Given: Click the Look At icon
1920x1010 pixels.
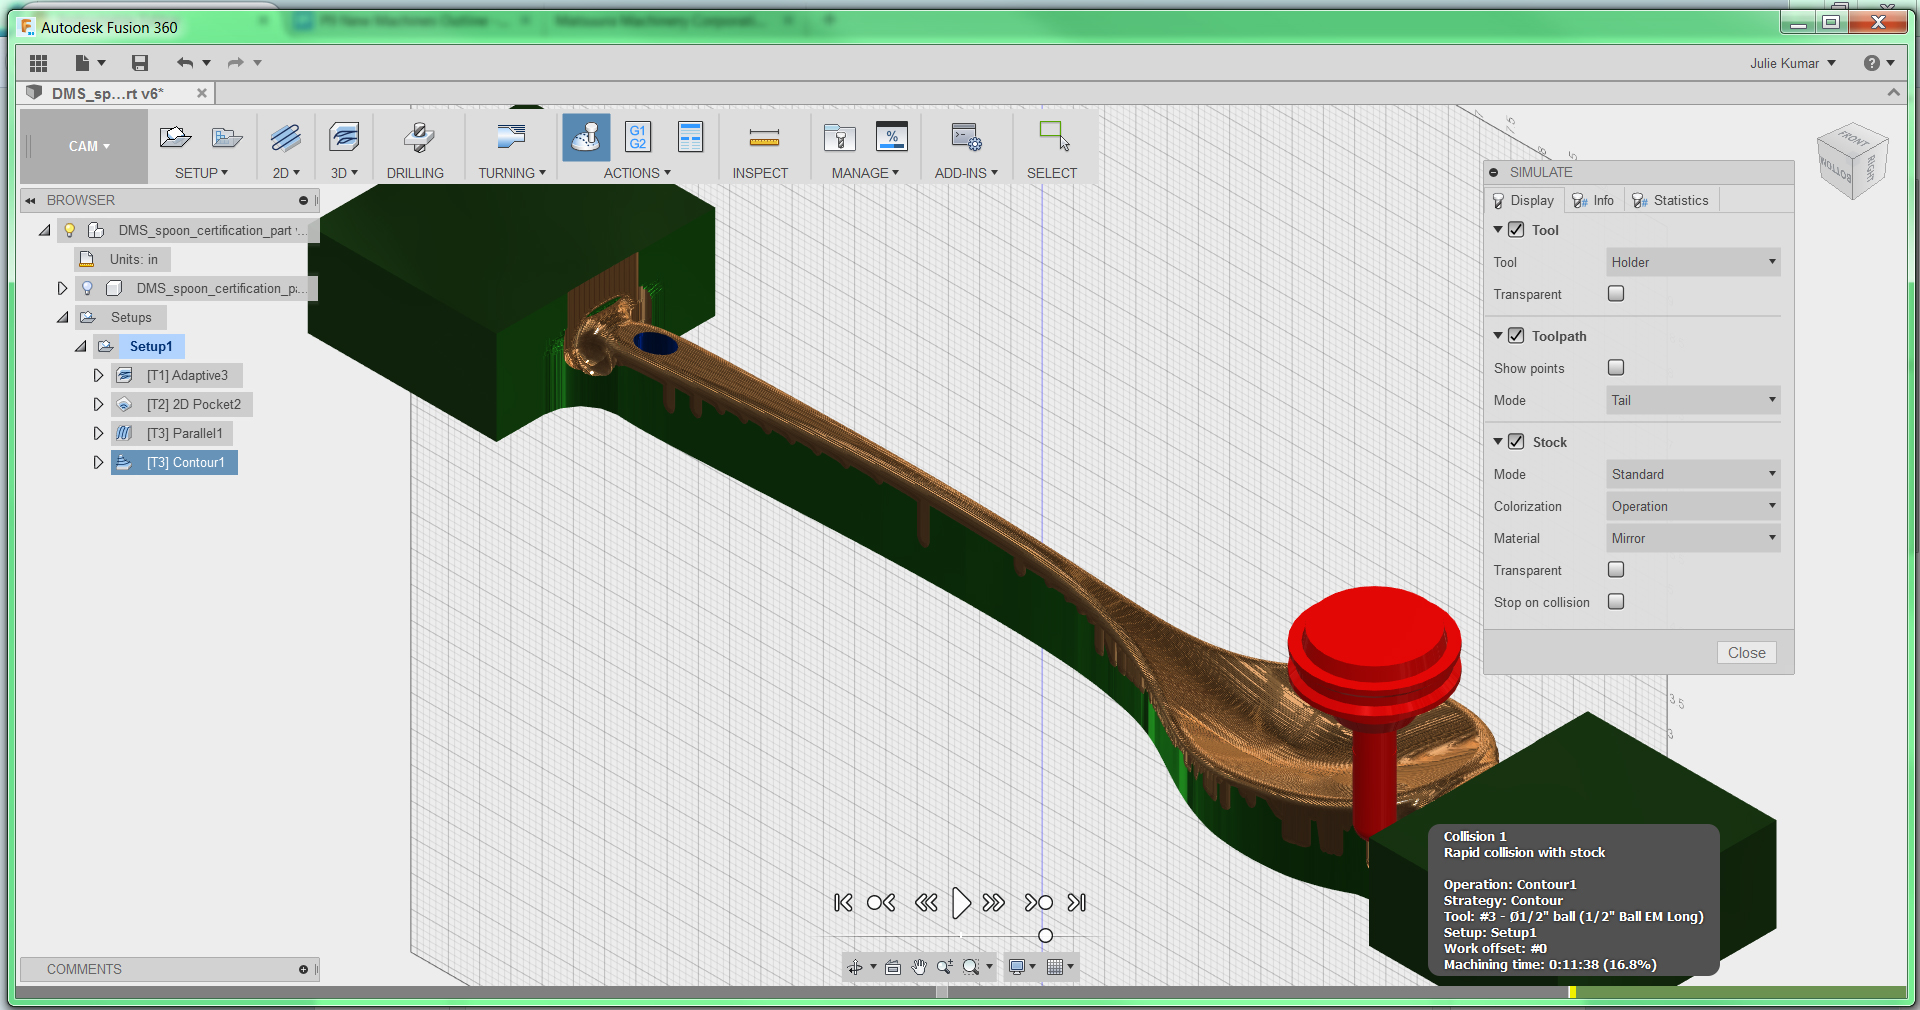Looking at the screenshot, I should coord(893,967).
